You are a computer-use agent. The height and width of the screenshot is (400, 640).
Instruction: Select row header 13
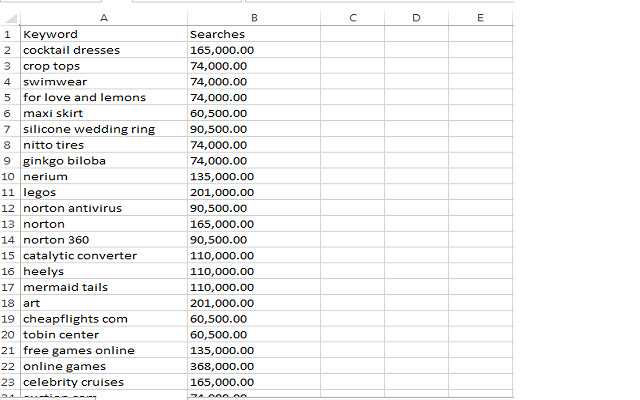point(8,224)
